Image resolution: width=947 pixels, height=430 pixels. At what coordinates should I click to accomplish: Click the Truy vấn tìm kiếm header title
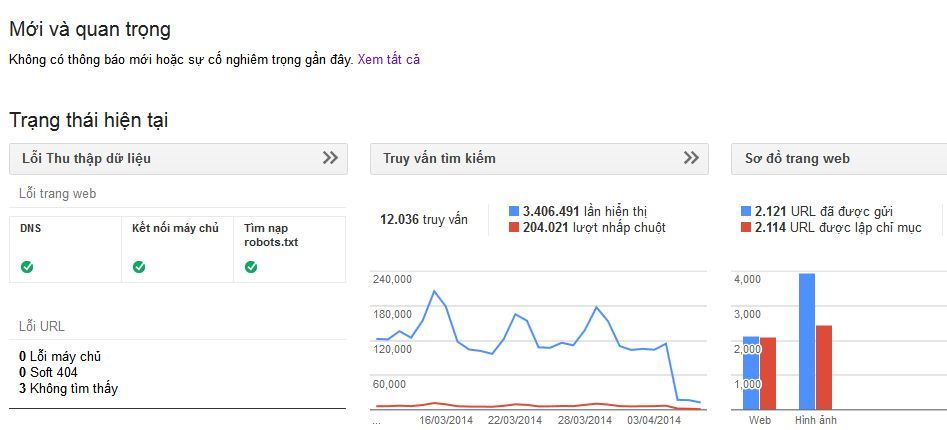coord(439,158)
